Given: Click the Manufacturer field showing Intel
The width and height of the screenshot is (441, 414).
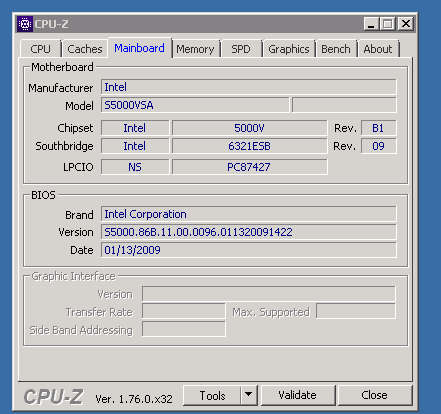Looking at the screenshot, I should 249,87.
